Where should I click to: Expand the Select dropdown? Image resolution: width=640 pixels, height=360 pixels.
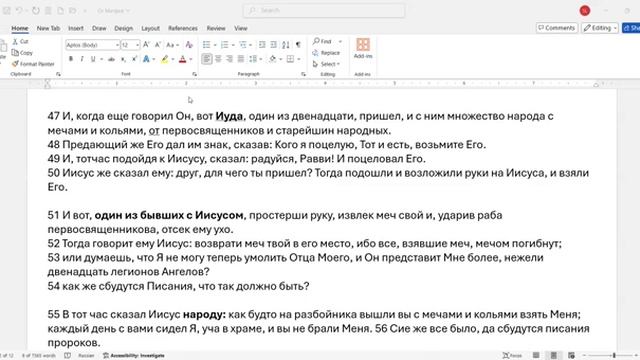pyautogui.click(x=326, y=64)
